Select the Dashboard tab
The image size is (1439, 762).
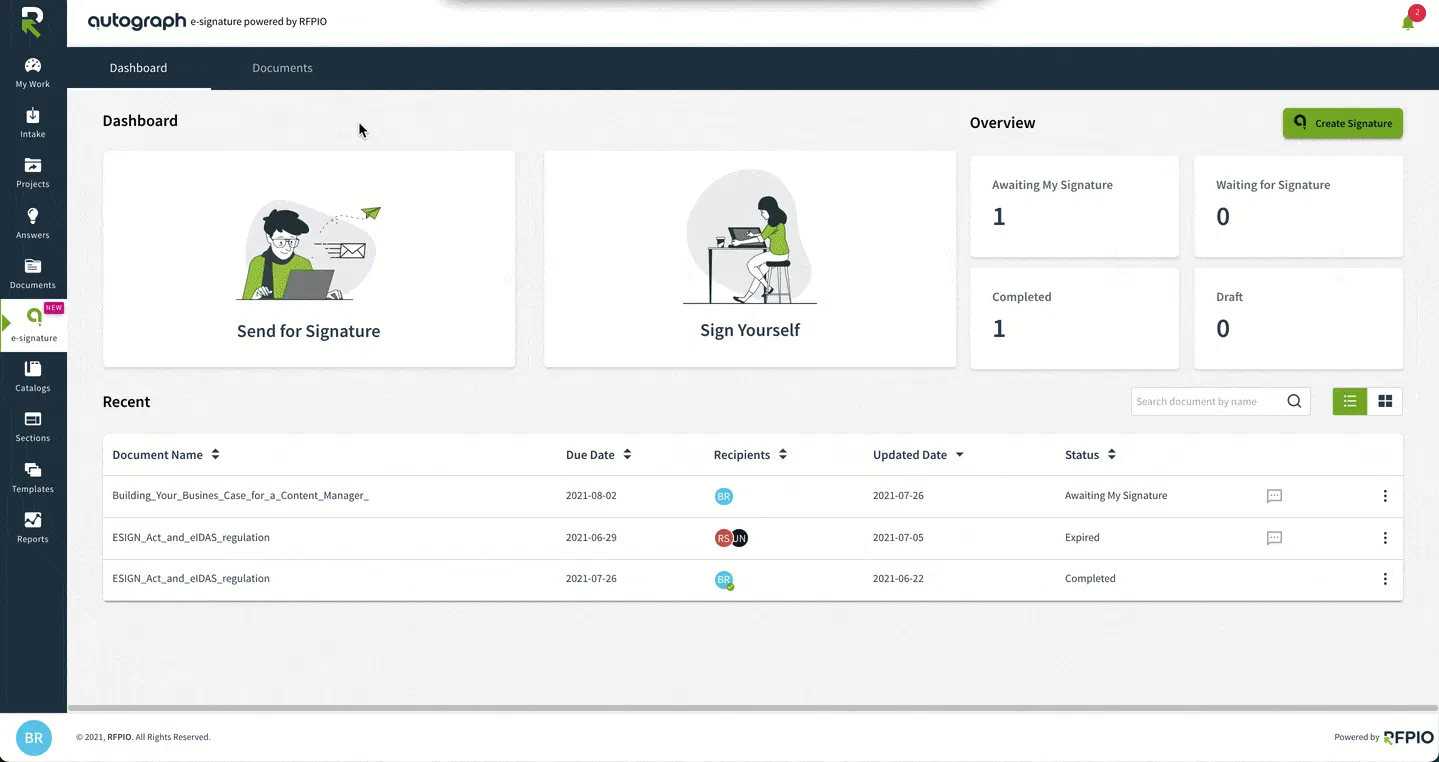[139, 68]
